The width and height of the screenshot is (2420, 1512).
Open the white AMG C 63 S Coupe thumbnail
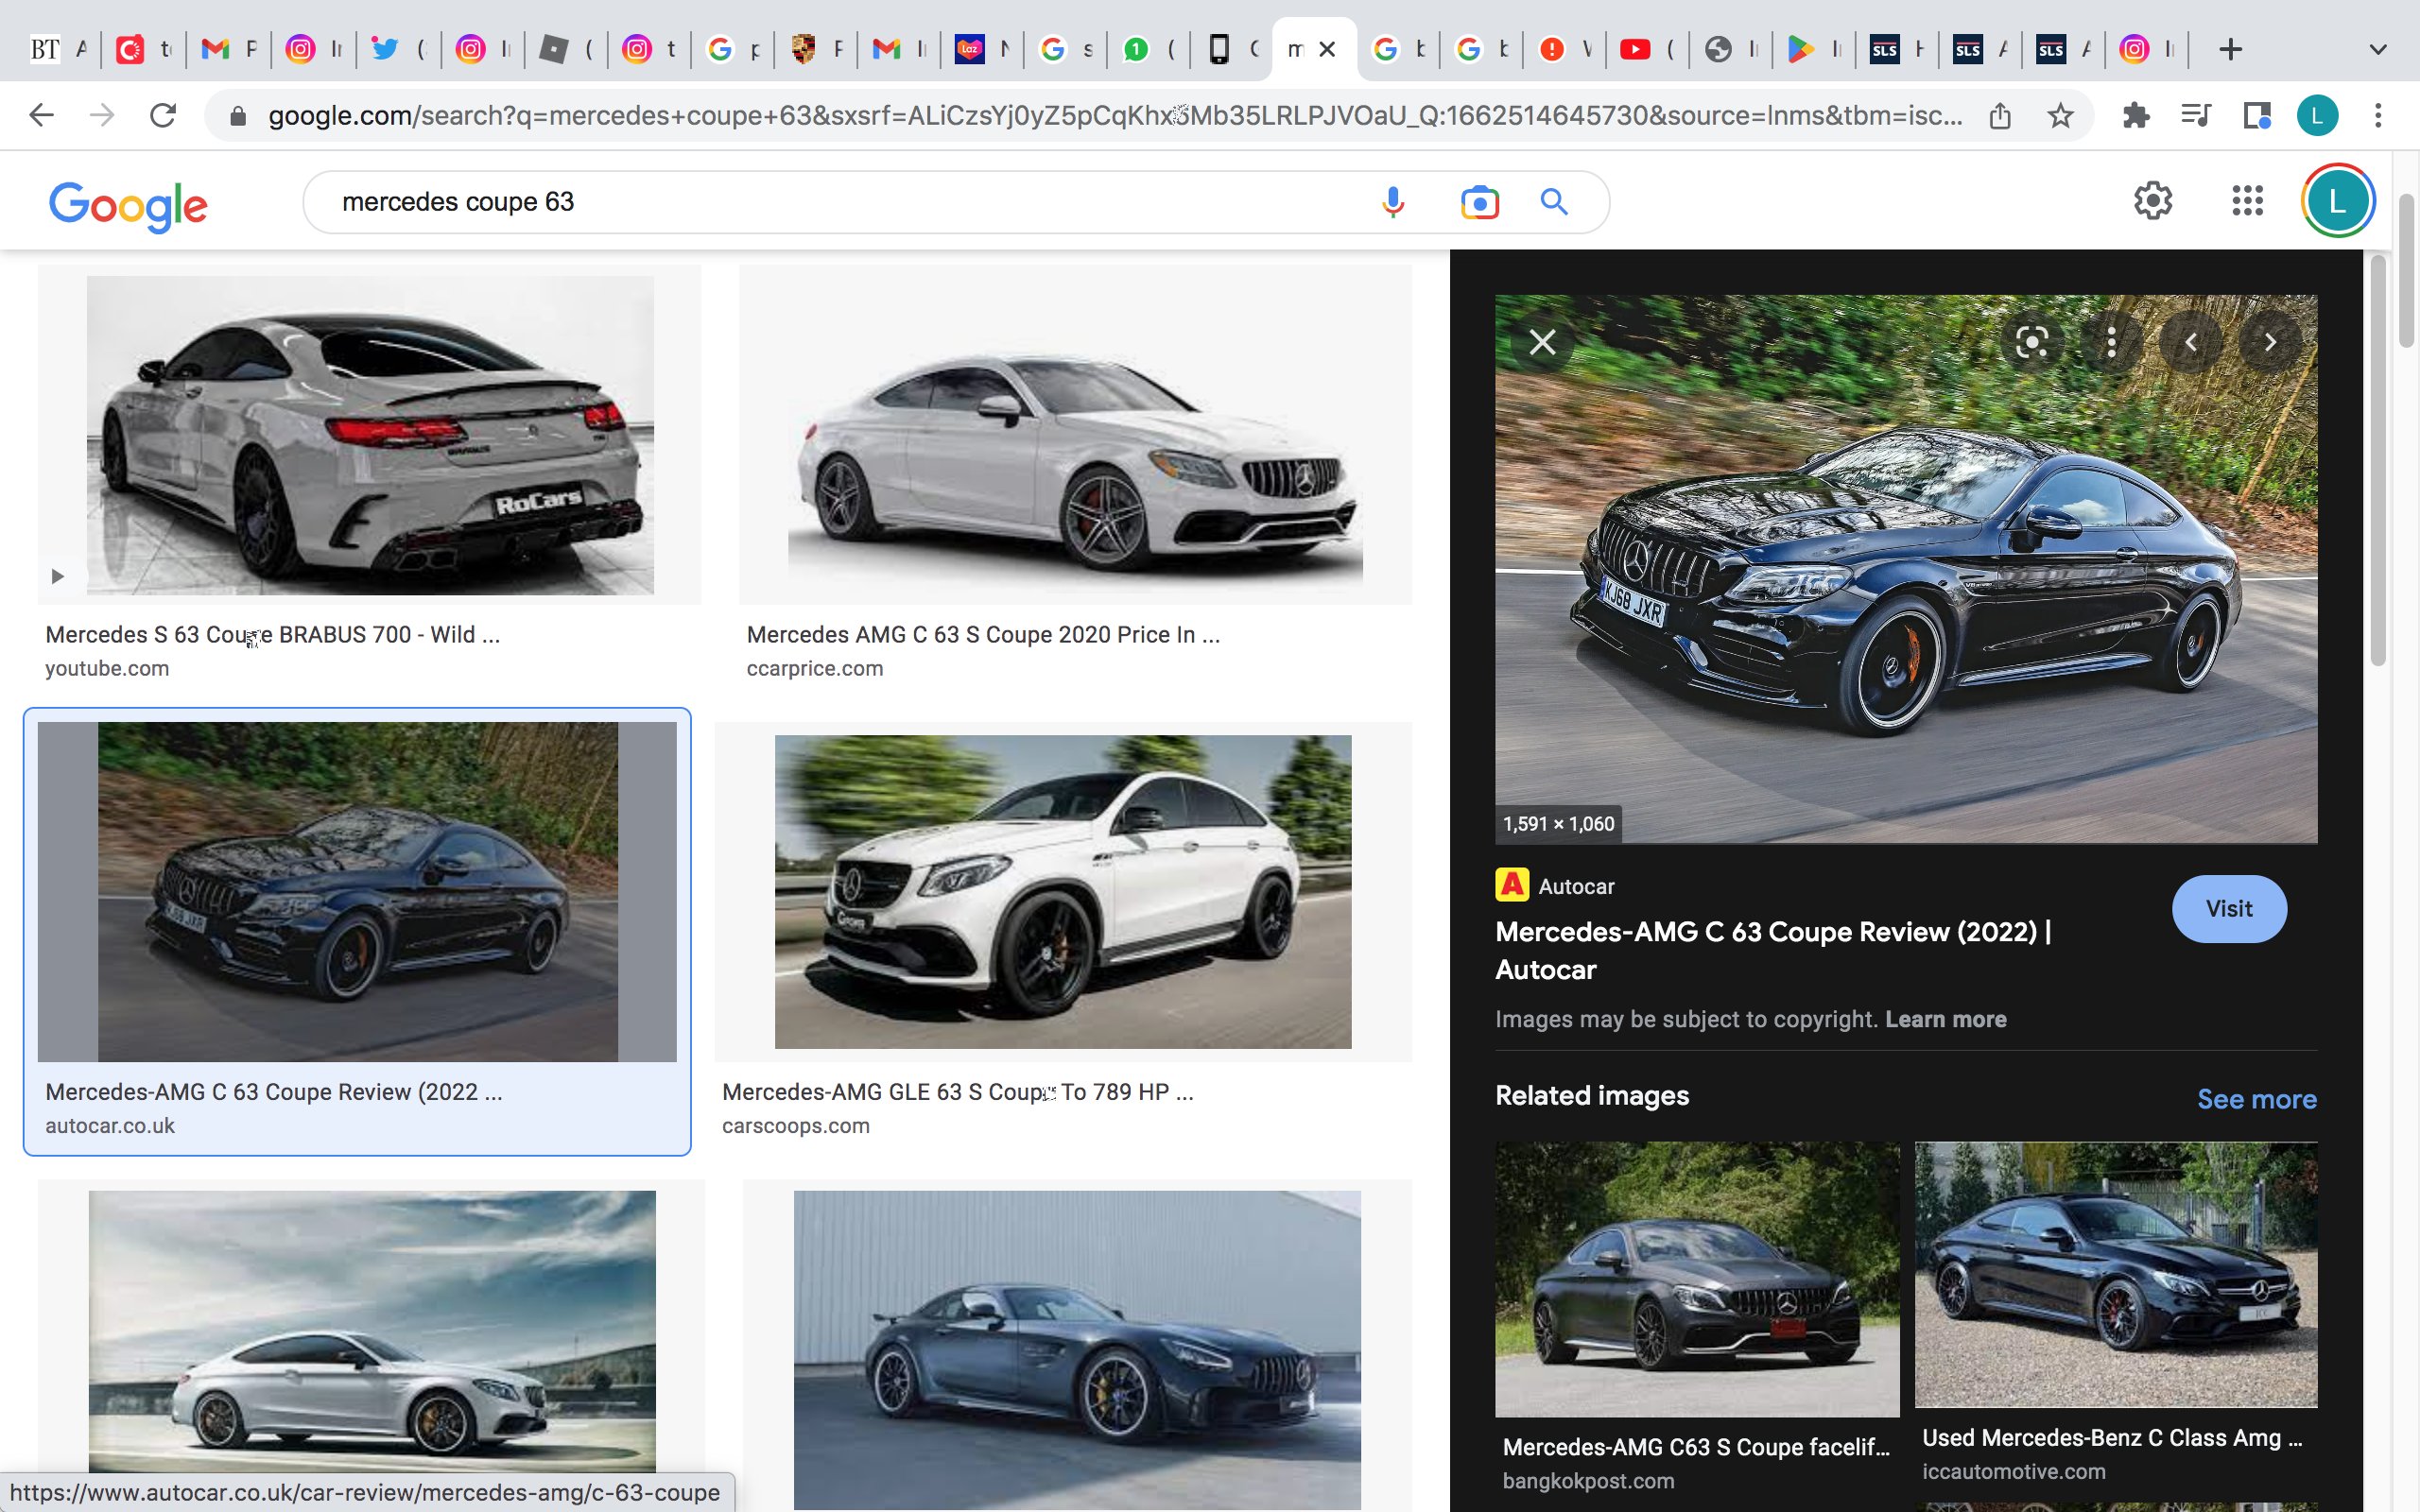point(1075,435)
